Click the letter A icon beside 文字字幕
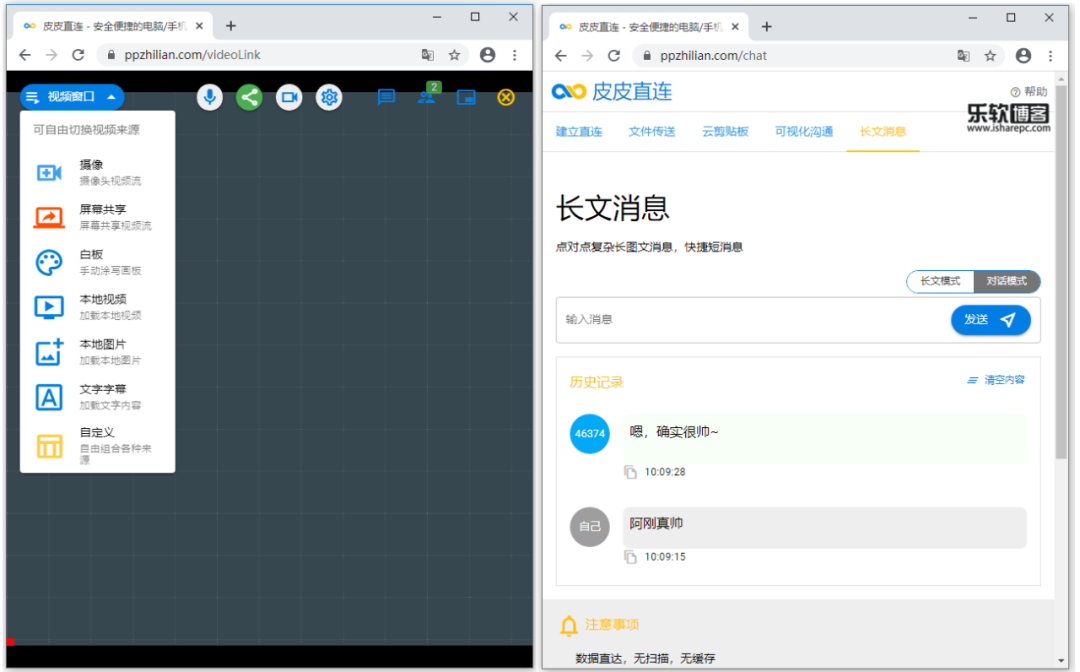Image resolution: width=1080 pixels, height=672 pixels. click(49, 397)
